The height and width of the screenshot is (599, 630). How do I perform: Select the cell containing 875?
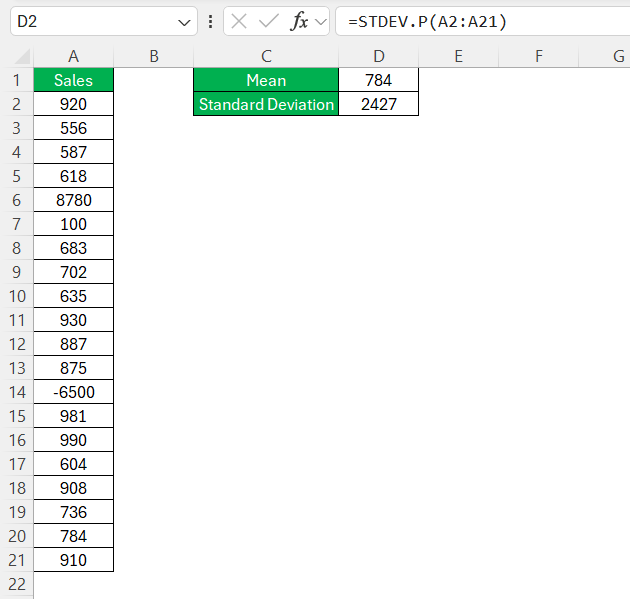click(x=74, y=368)
